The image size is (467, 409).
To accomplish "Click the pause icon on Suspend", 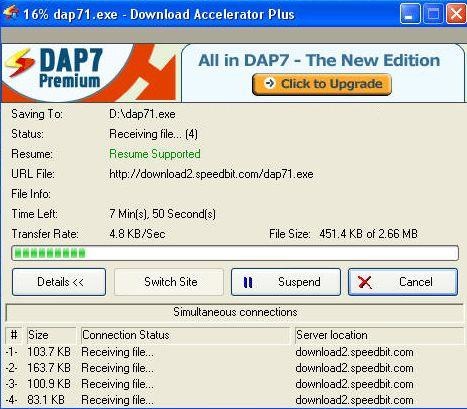I will pyautogui.click(x=248, y=282).
